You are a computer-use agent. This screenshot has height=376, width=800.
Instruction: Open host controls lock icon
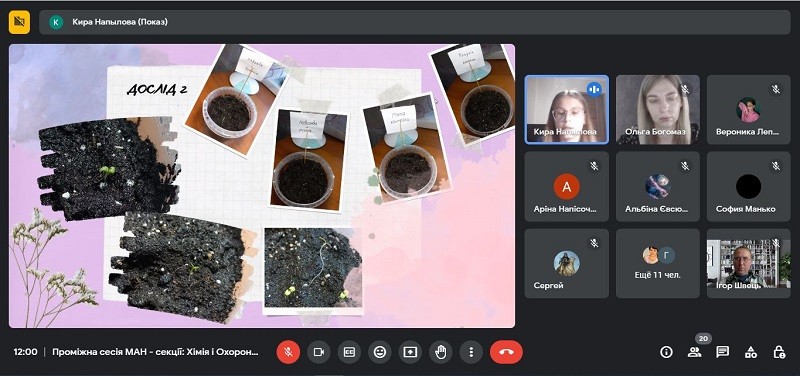[x=779, y=352]
